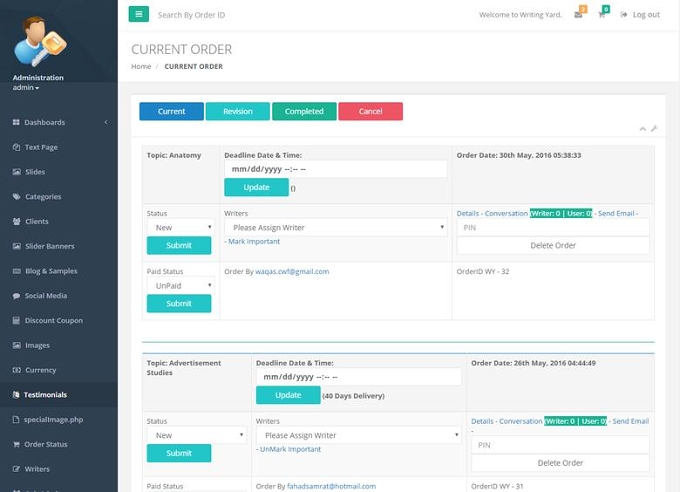The height and width of the screenshot is (492, 680).
Task: Expand the Dashboards sidebar menu
Action: pyautogui.click(x=59, y=122)
